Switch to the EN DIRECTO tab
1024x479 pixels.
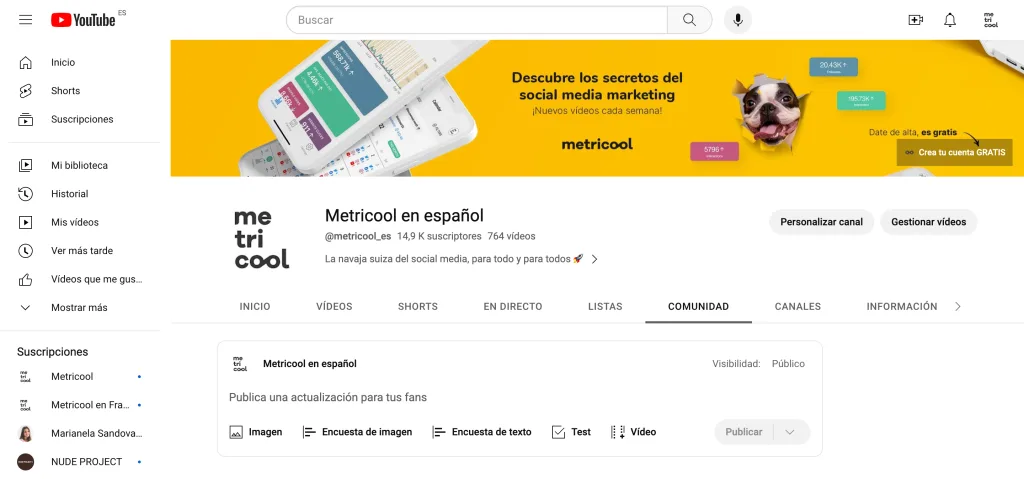(513, 306)
